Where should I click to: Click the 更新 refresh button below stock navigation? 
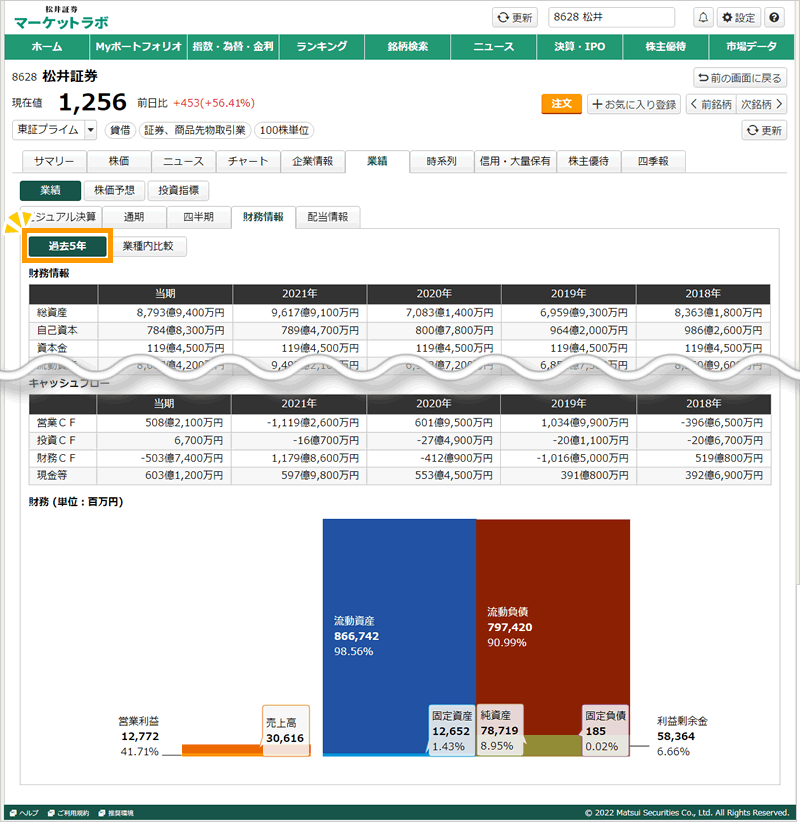coord(764,130)
